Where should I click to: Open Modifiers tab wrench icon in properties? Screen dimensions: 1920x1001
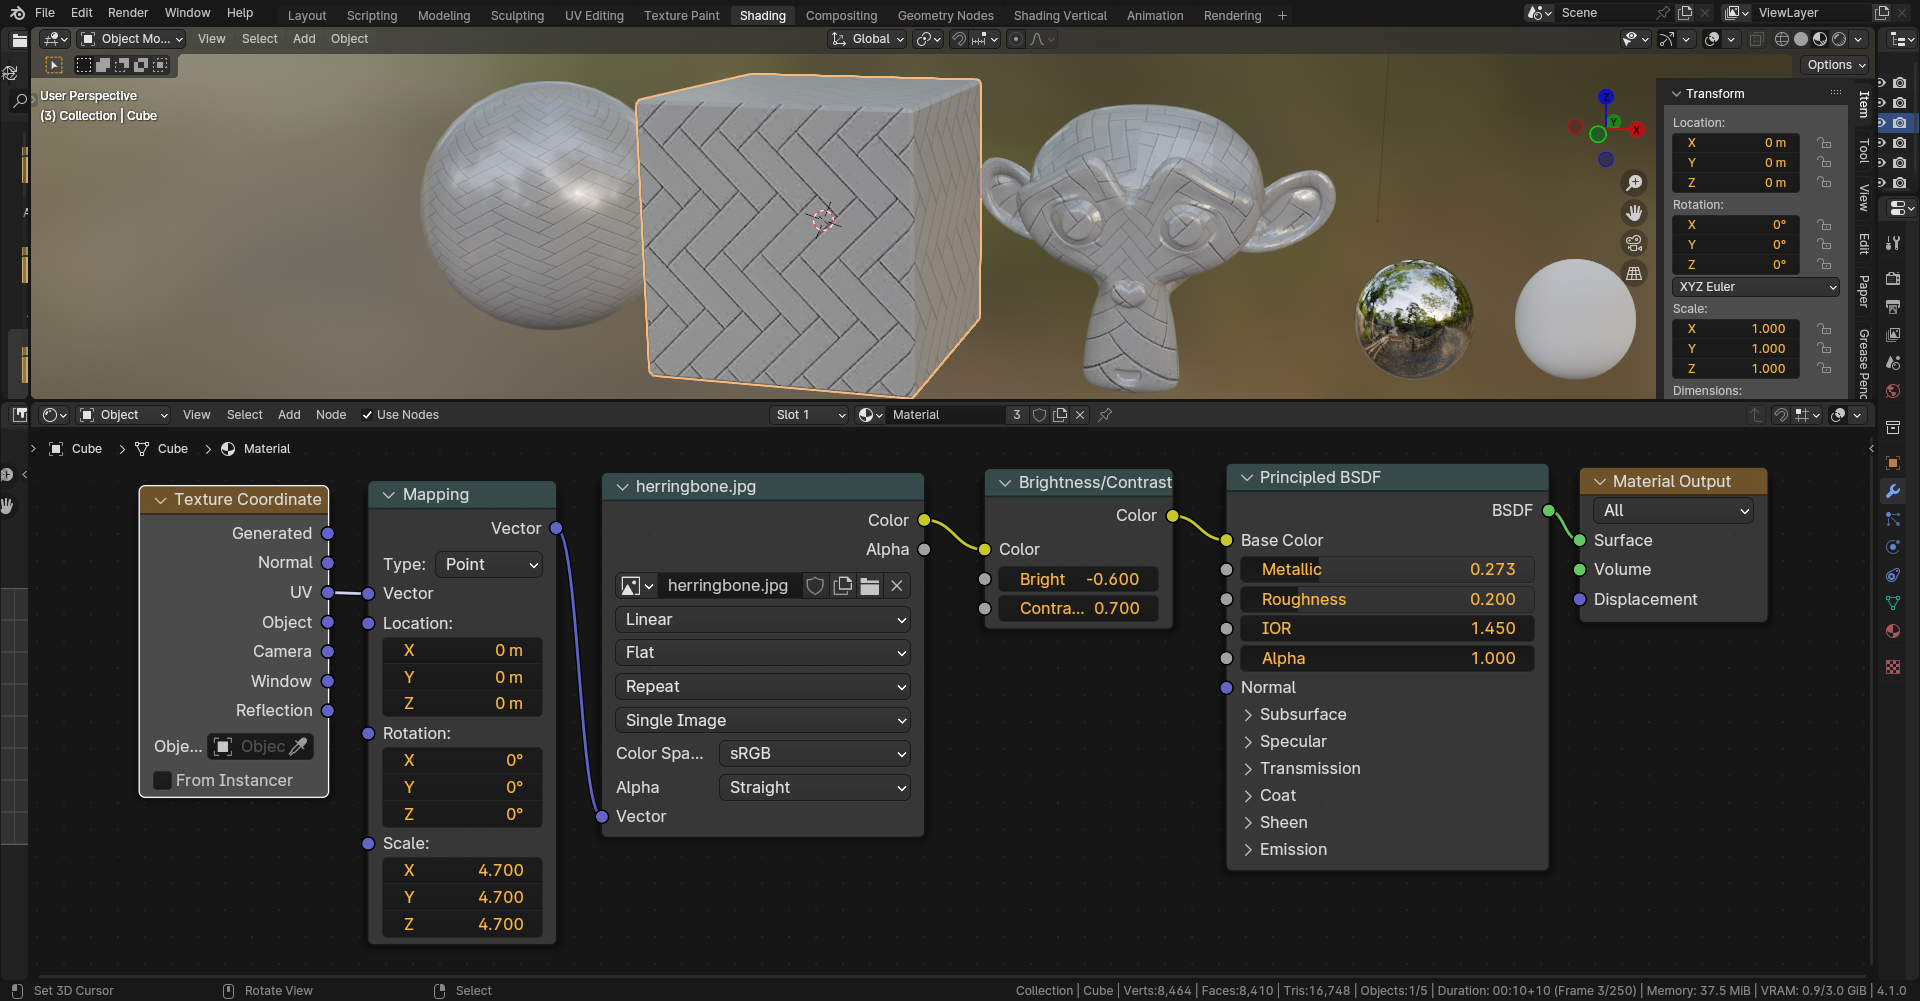1893,491
